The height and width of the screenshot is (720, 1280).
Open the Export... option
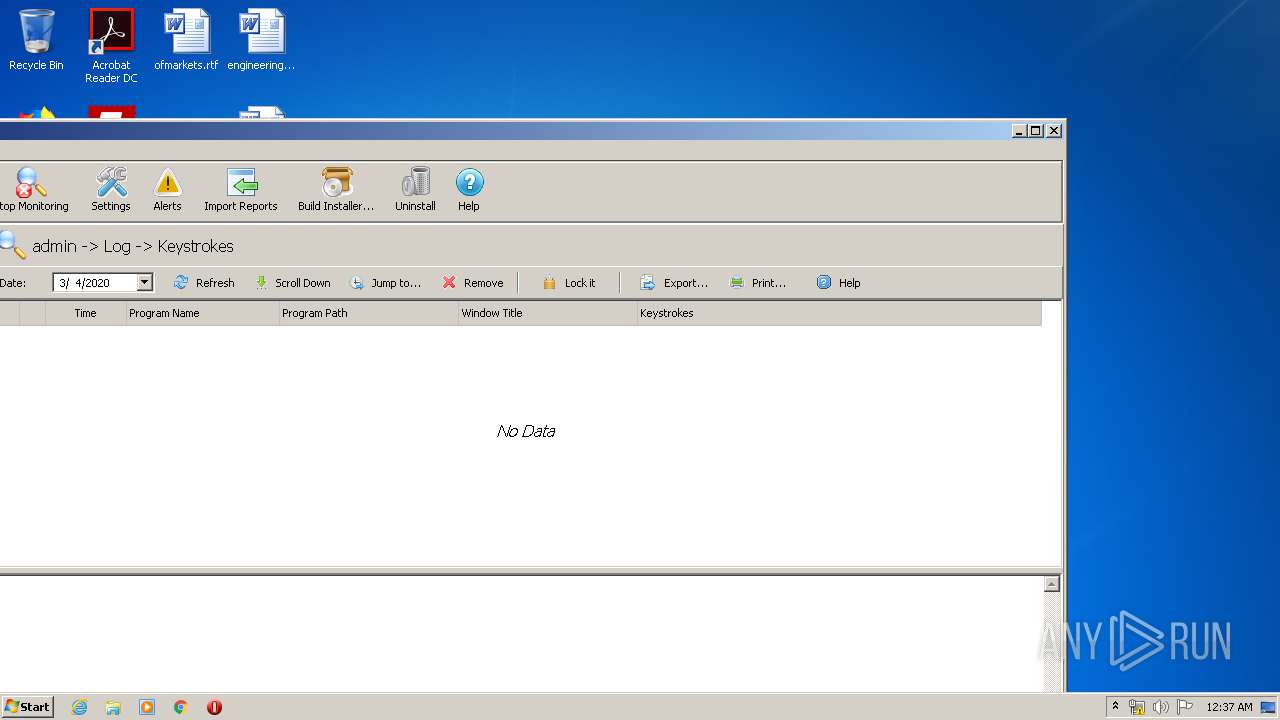tap(674, 283)
